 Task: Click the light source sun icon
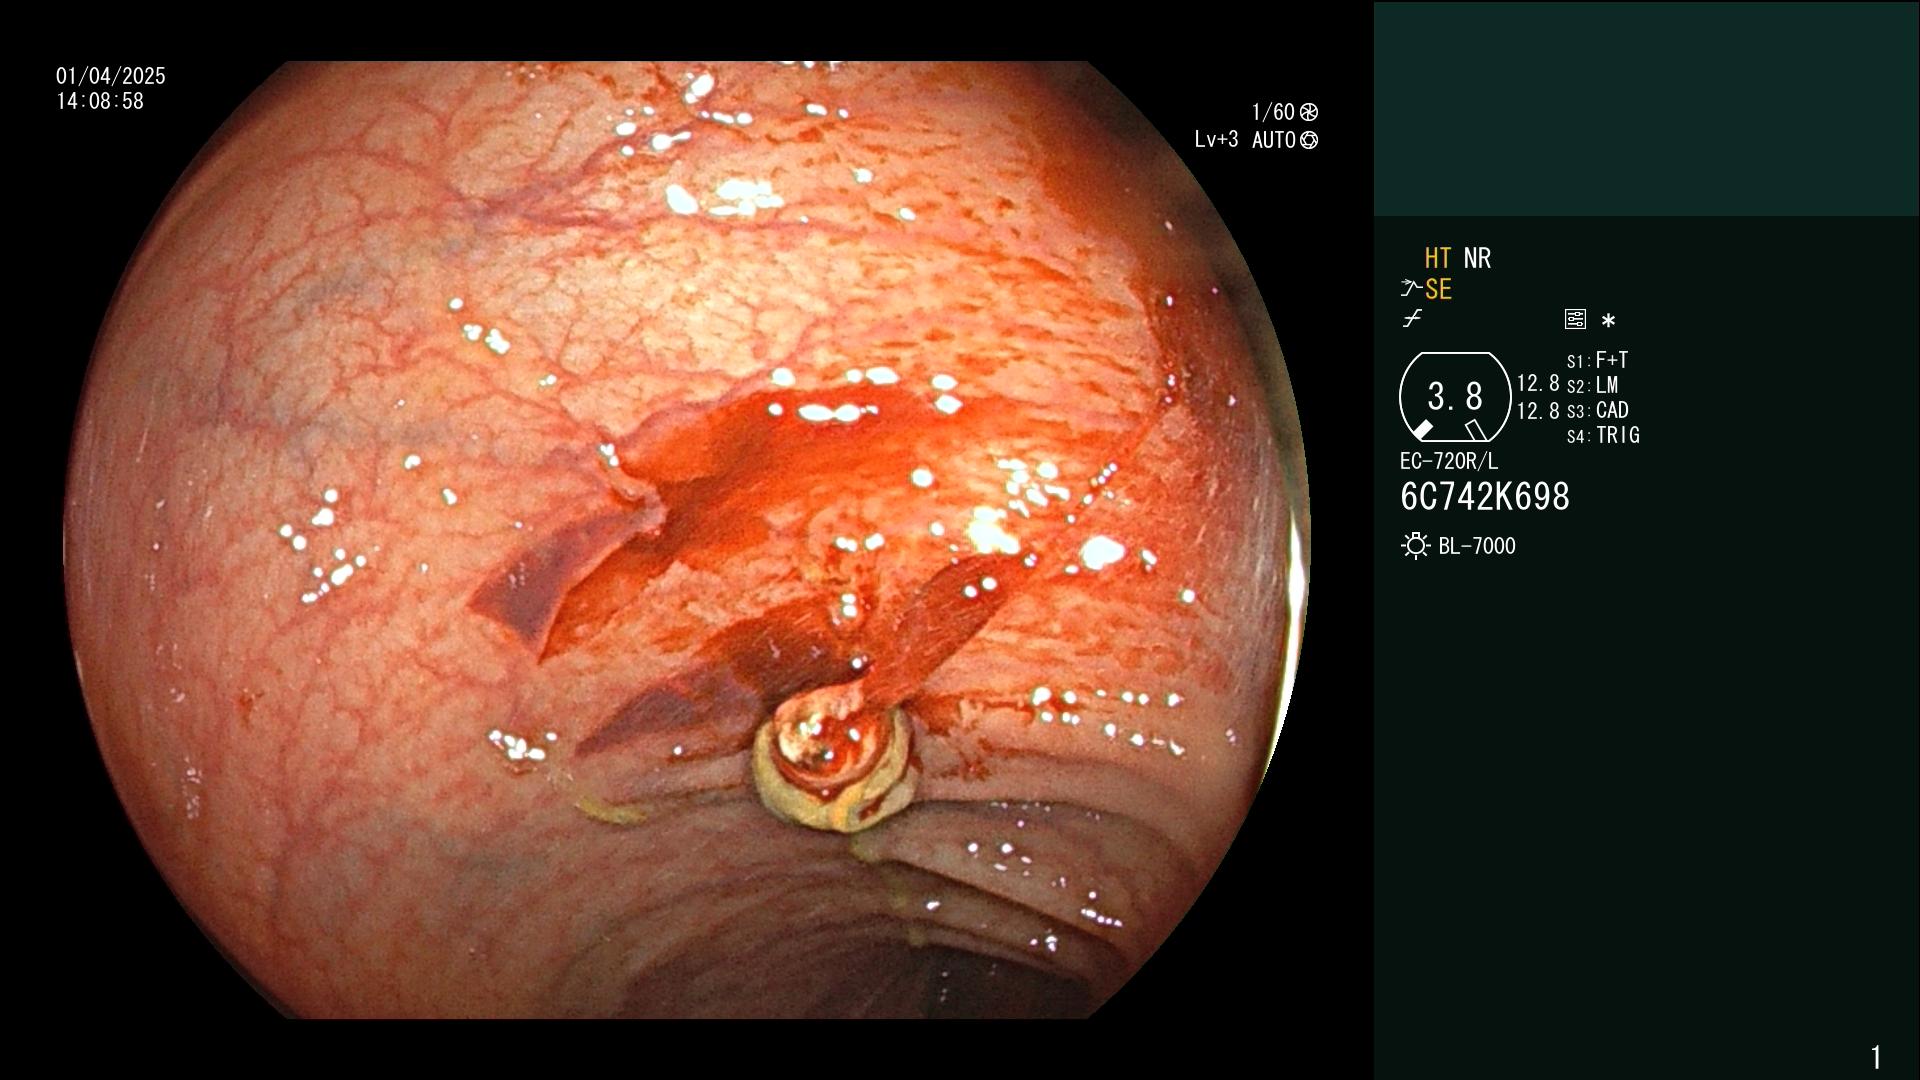point(1415,546)
